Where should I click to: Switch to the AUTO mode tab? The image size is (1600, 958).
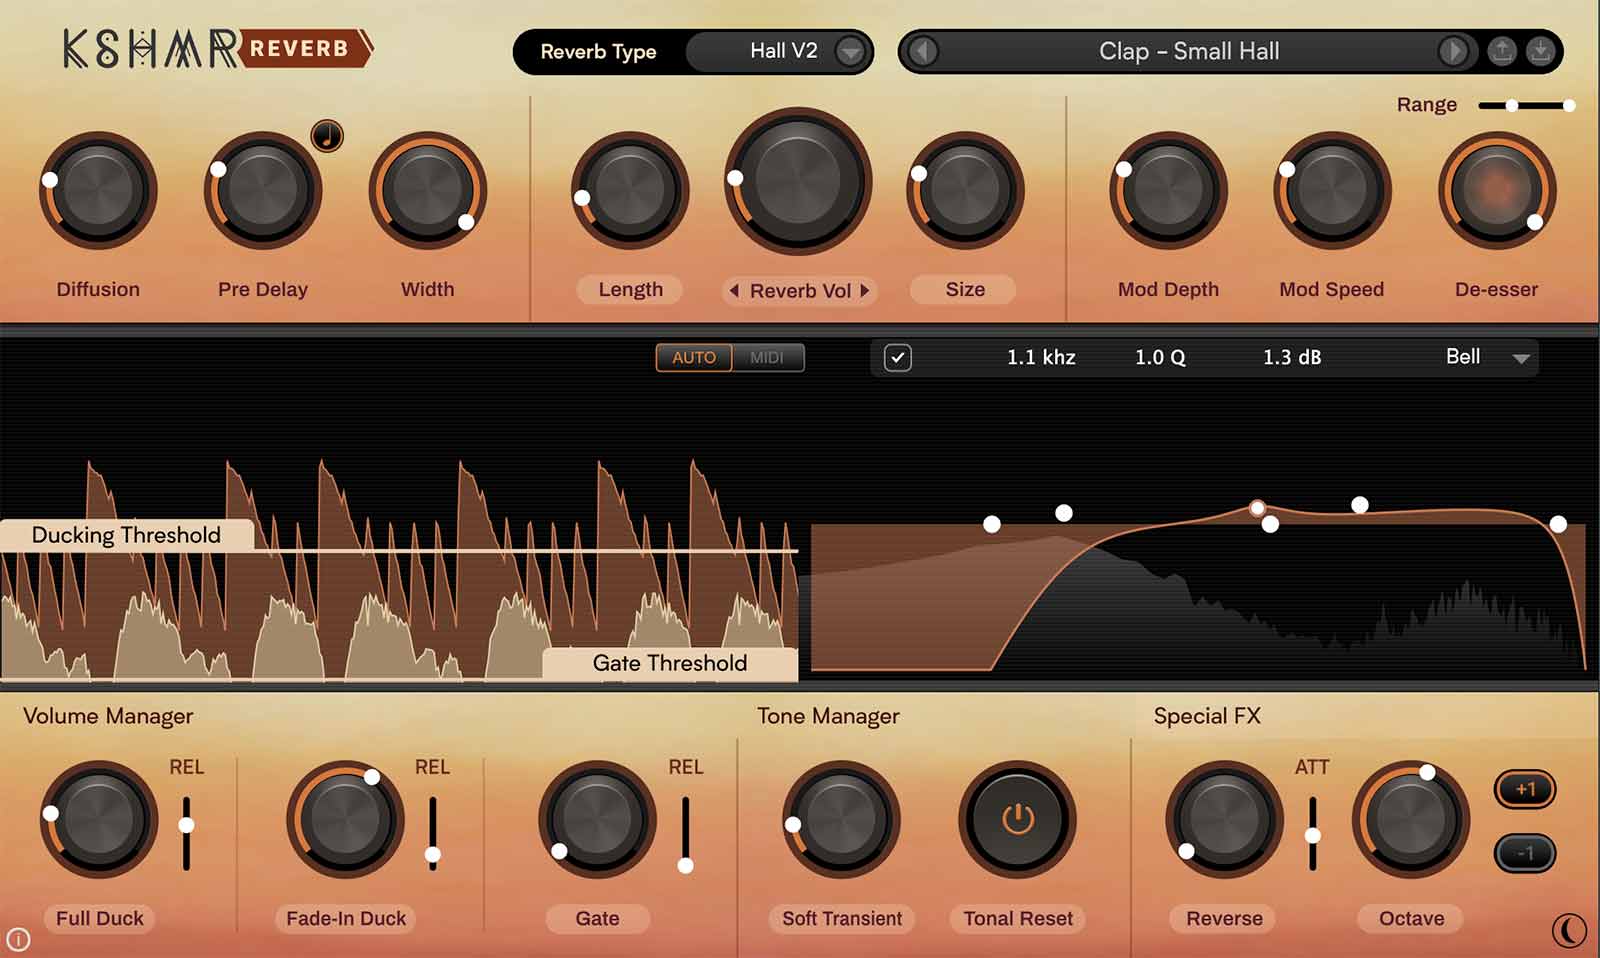[x=693, y=357]
